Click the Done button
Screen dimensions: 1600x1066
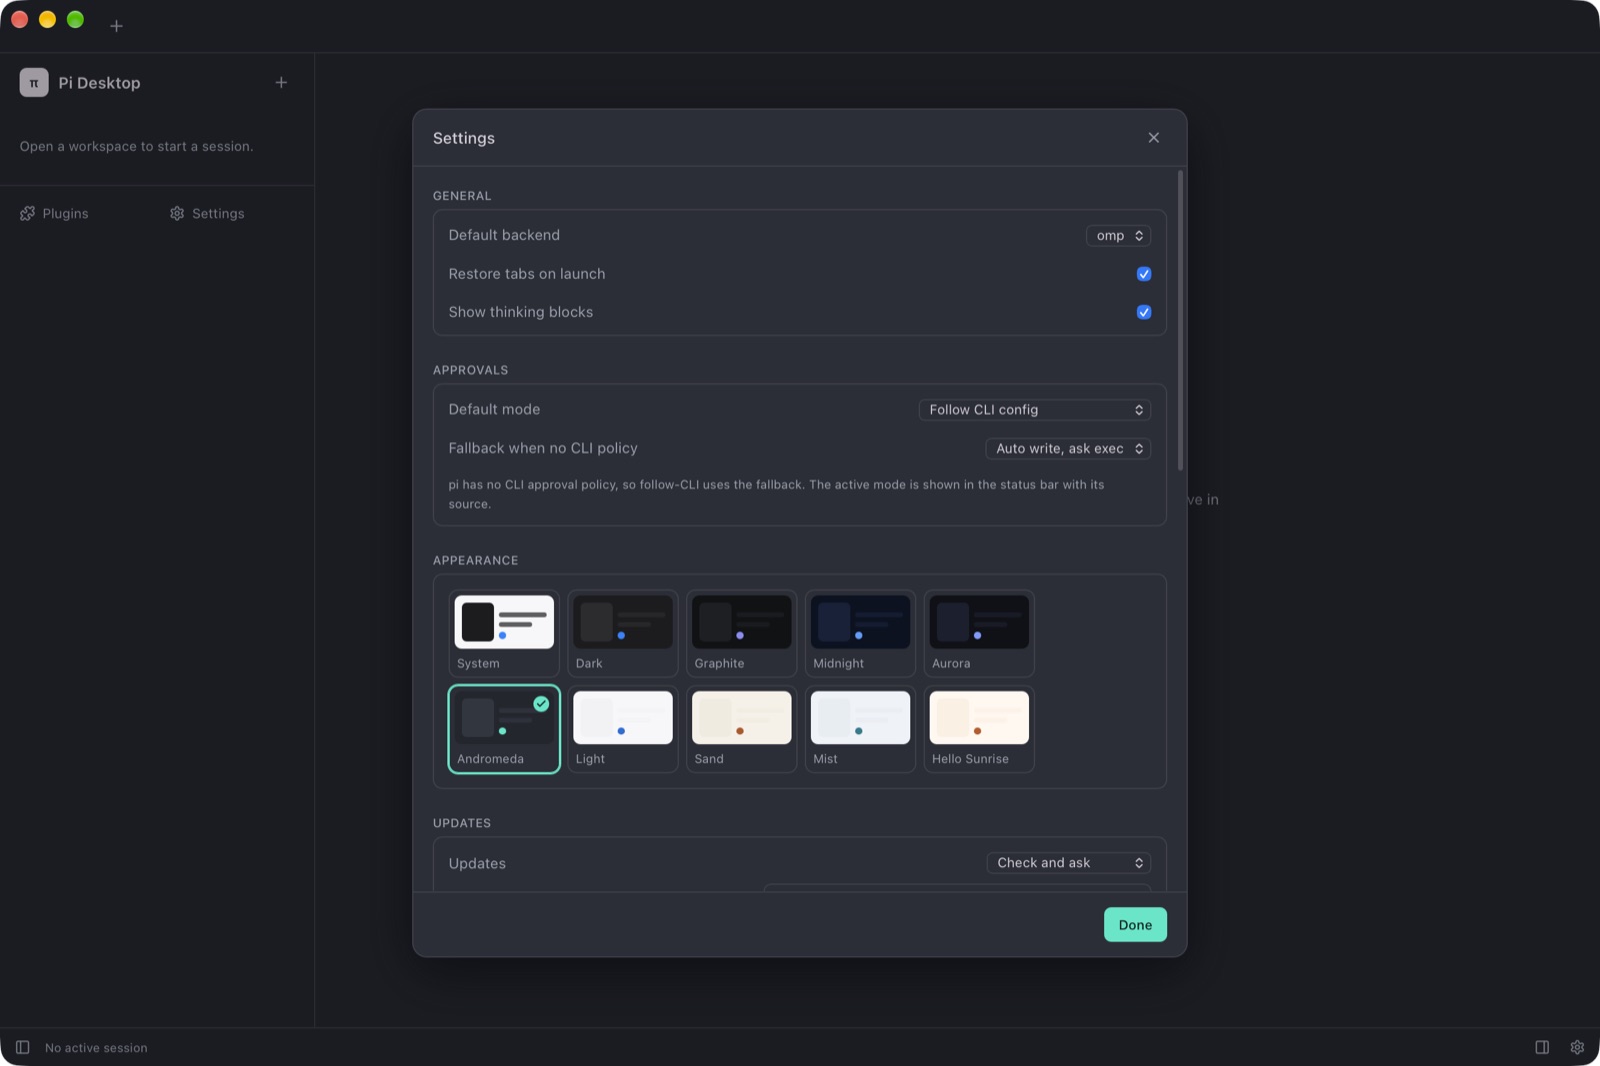1135,925
